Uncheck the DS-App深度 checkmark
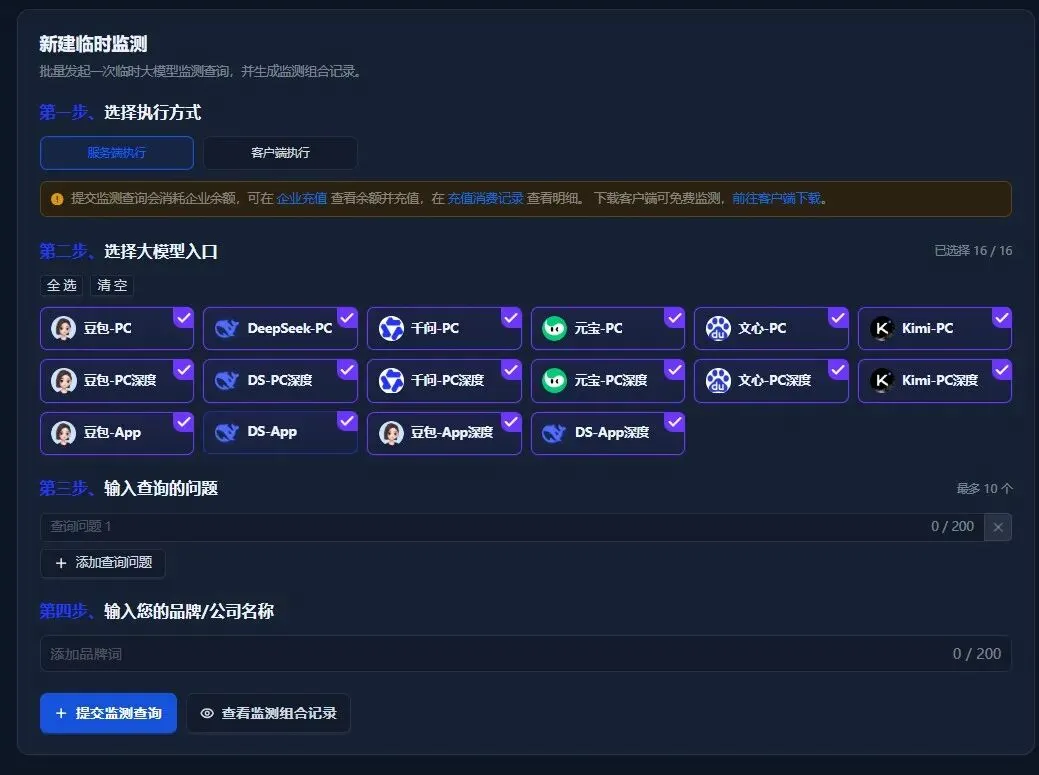 coord(675,422)
